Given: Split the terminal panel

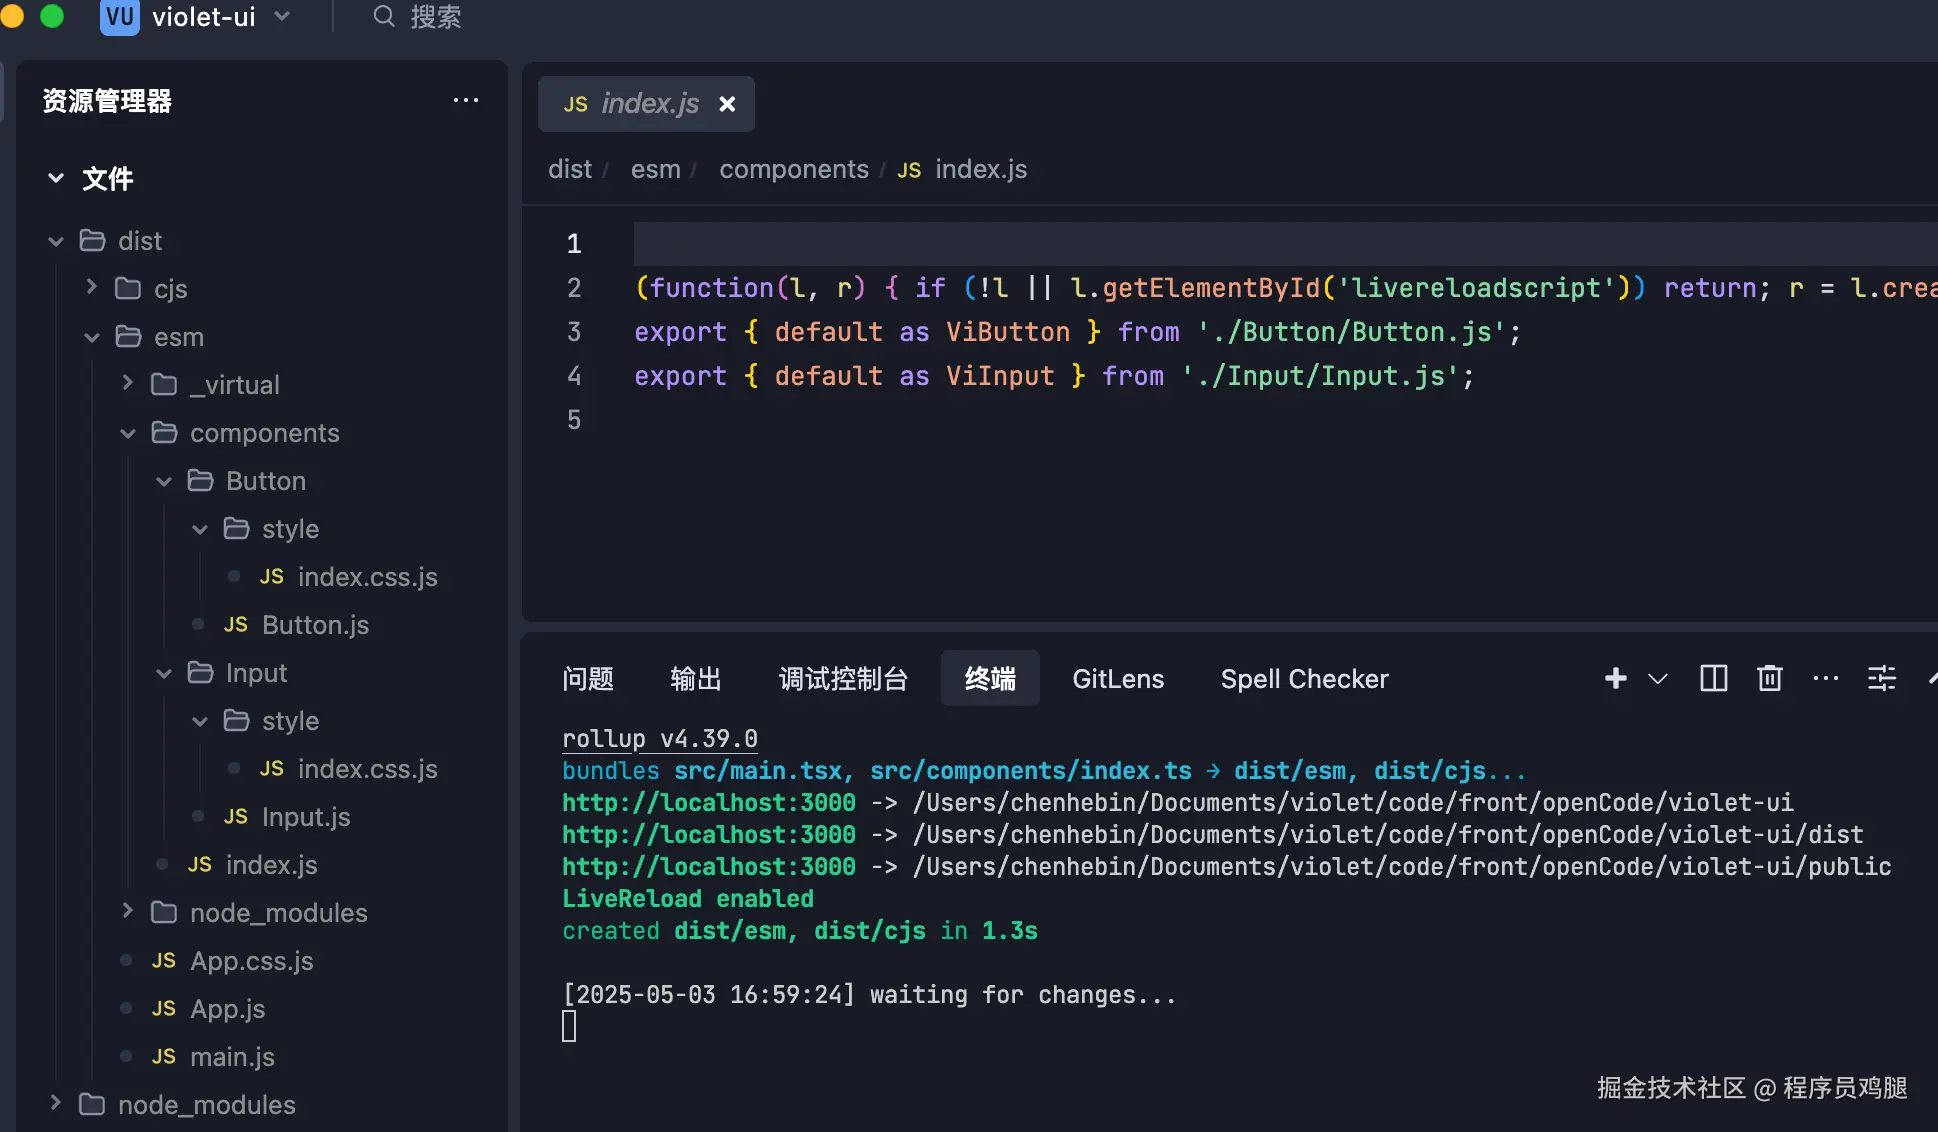Looking at the screenshot, I should click(x=1713, y=679).
